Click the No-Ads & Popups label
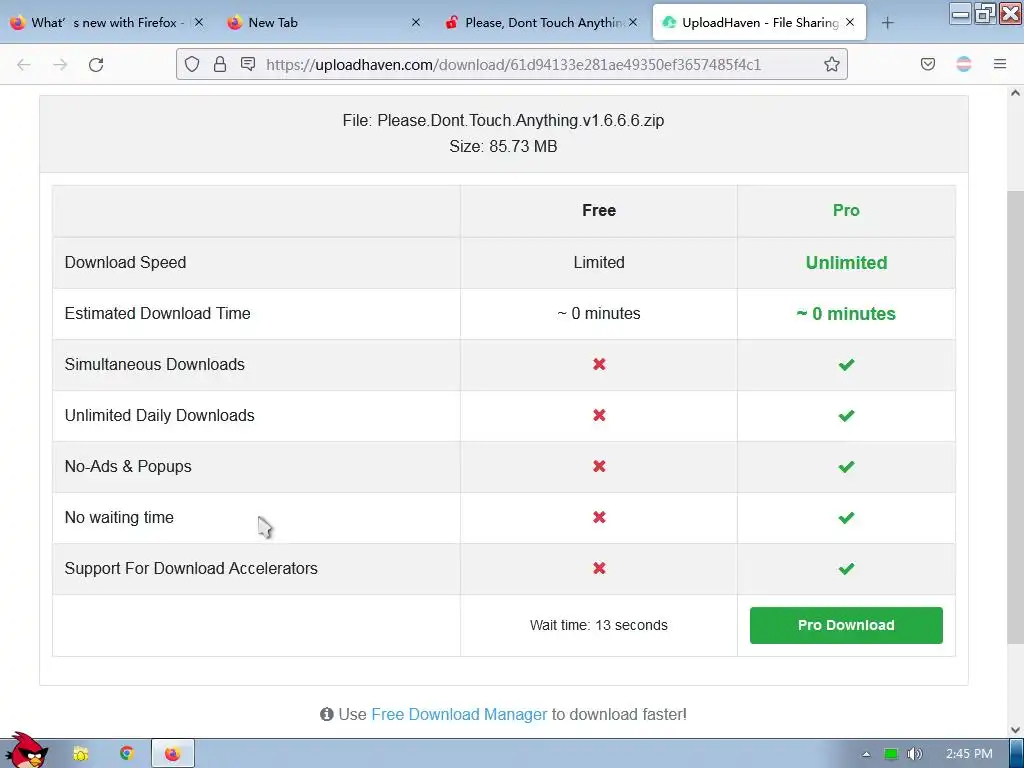This screenshot has width=1024, height=768. click(128, 466)
